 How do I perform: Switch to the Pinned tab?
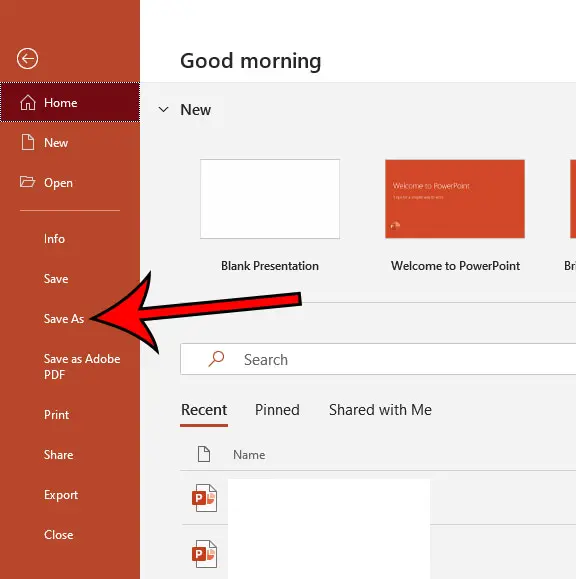pyautogui.click(x=277, y=410)
